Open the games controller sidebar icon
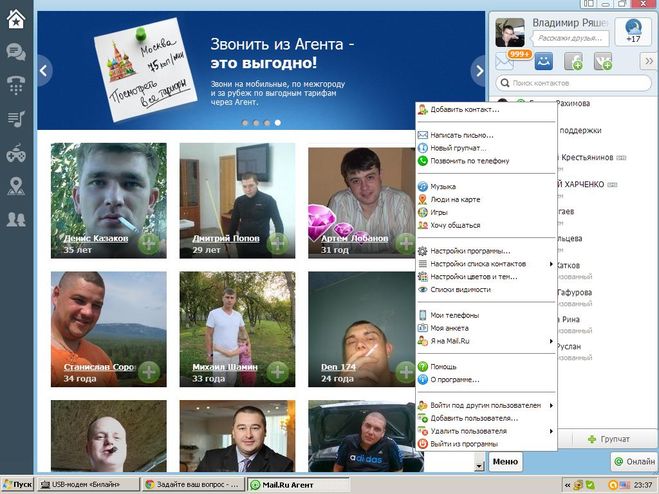The height and width of the screenshot is (494, 659). click(16, 153)
